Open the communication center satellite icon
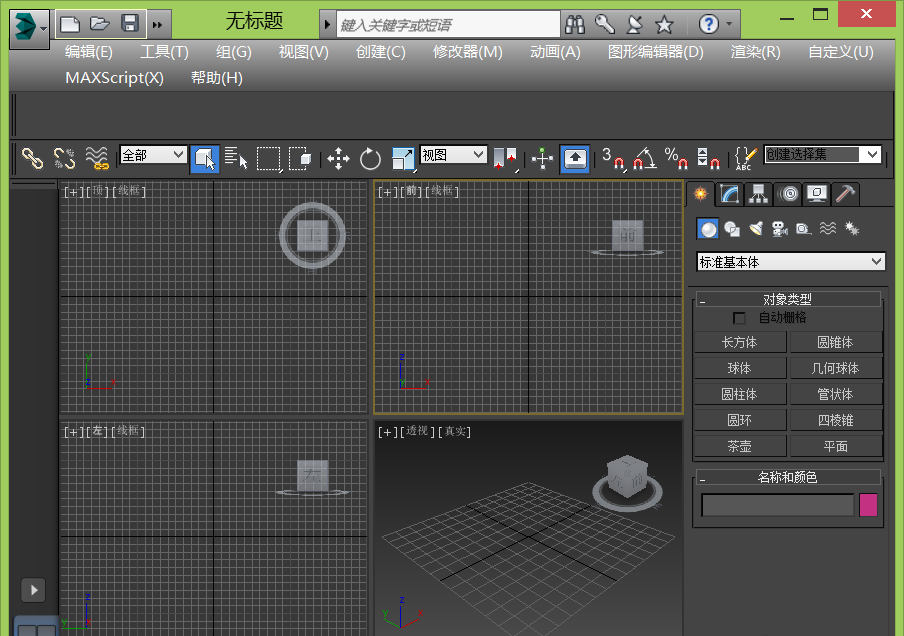904x636 pixels. [634, 24]
